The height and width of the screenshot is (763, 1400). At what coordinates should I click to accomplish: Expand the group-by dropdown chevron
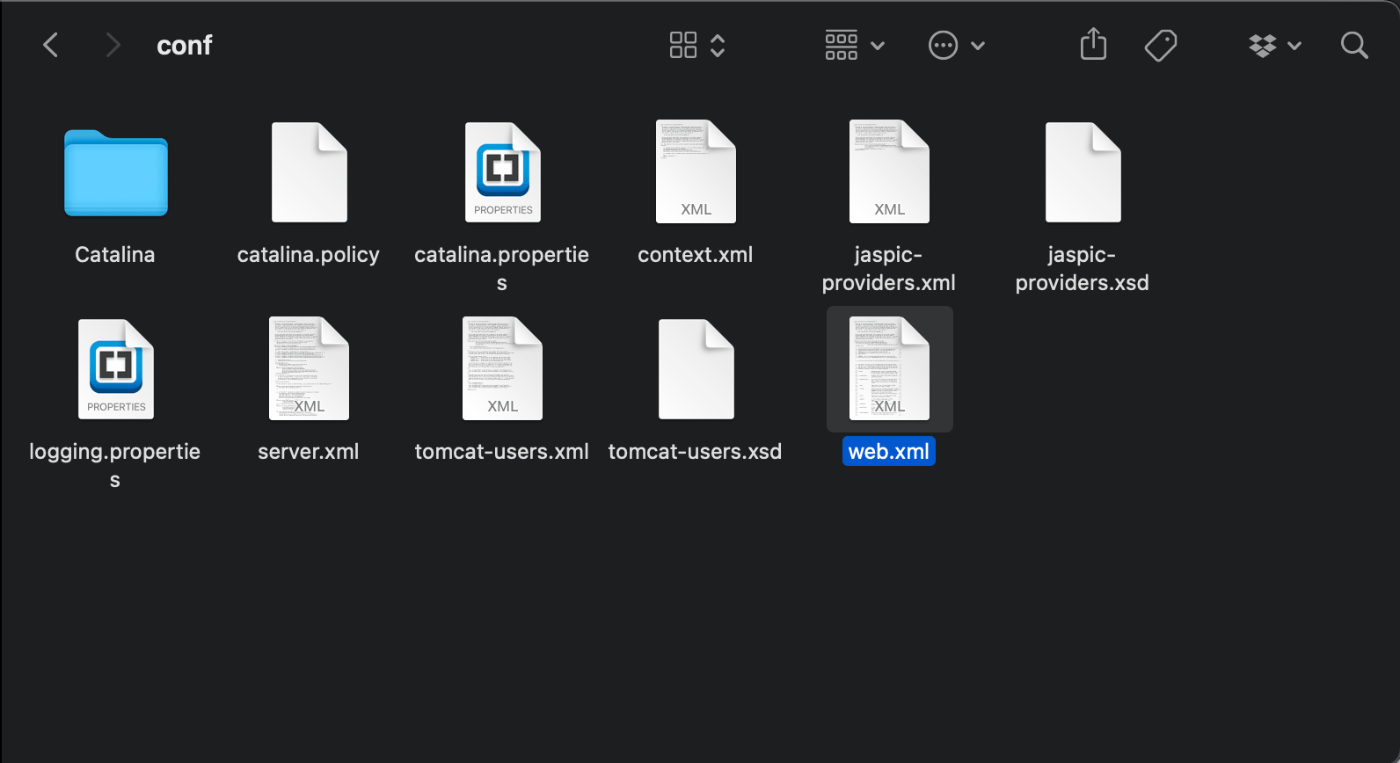(x=878, y=46)
